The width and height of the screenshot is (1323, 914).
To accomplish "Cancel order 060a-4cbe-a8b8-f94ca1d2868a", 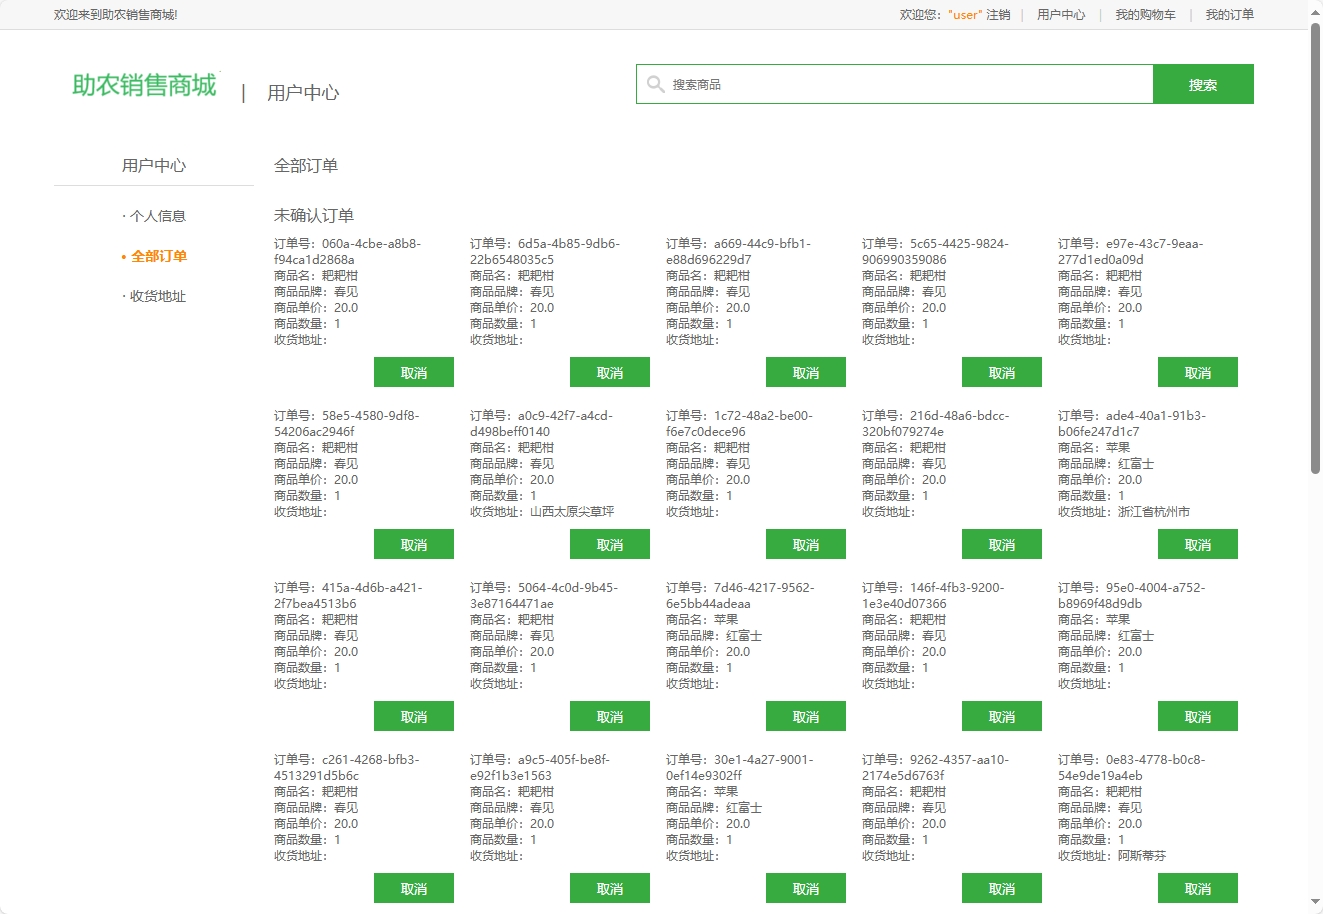I will click(413, 372).
